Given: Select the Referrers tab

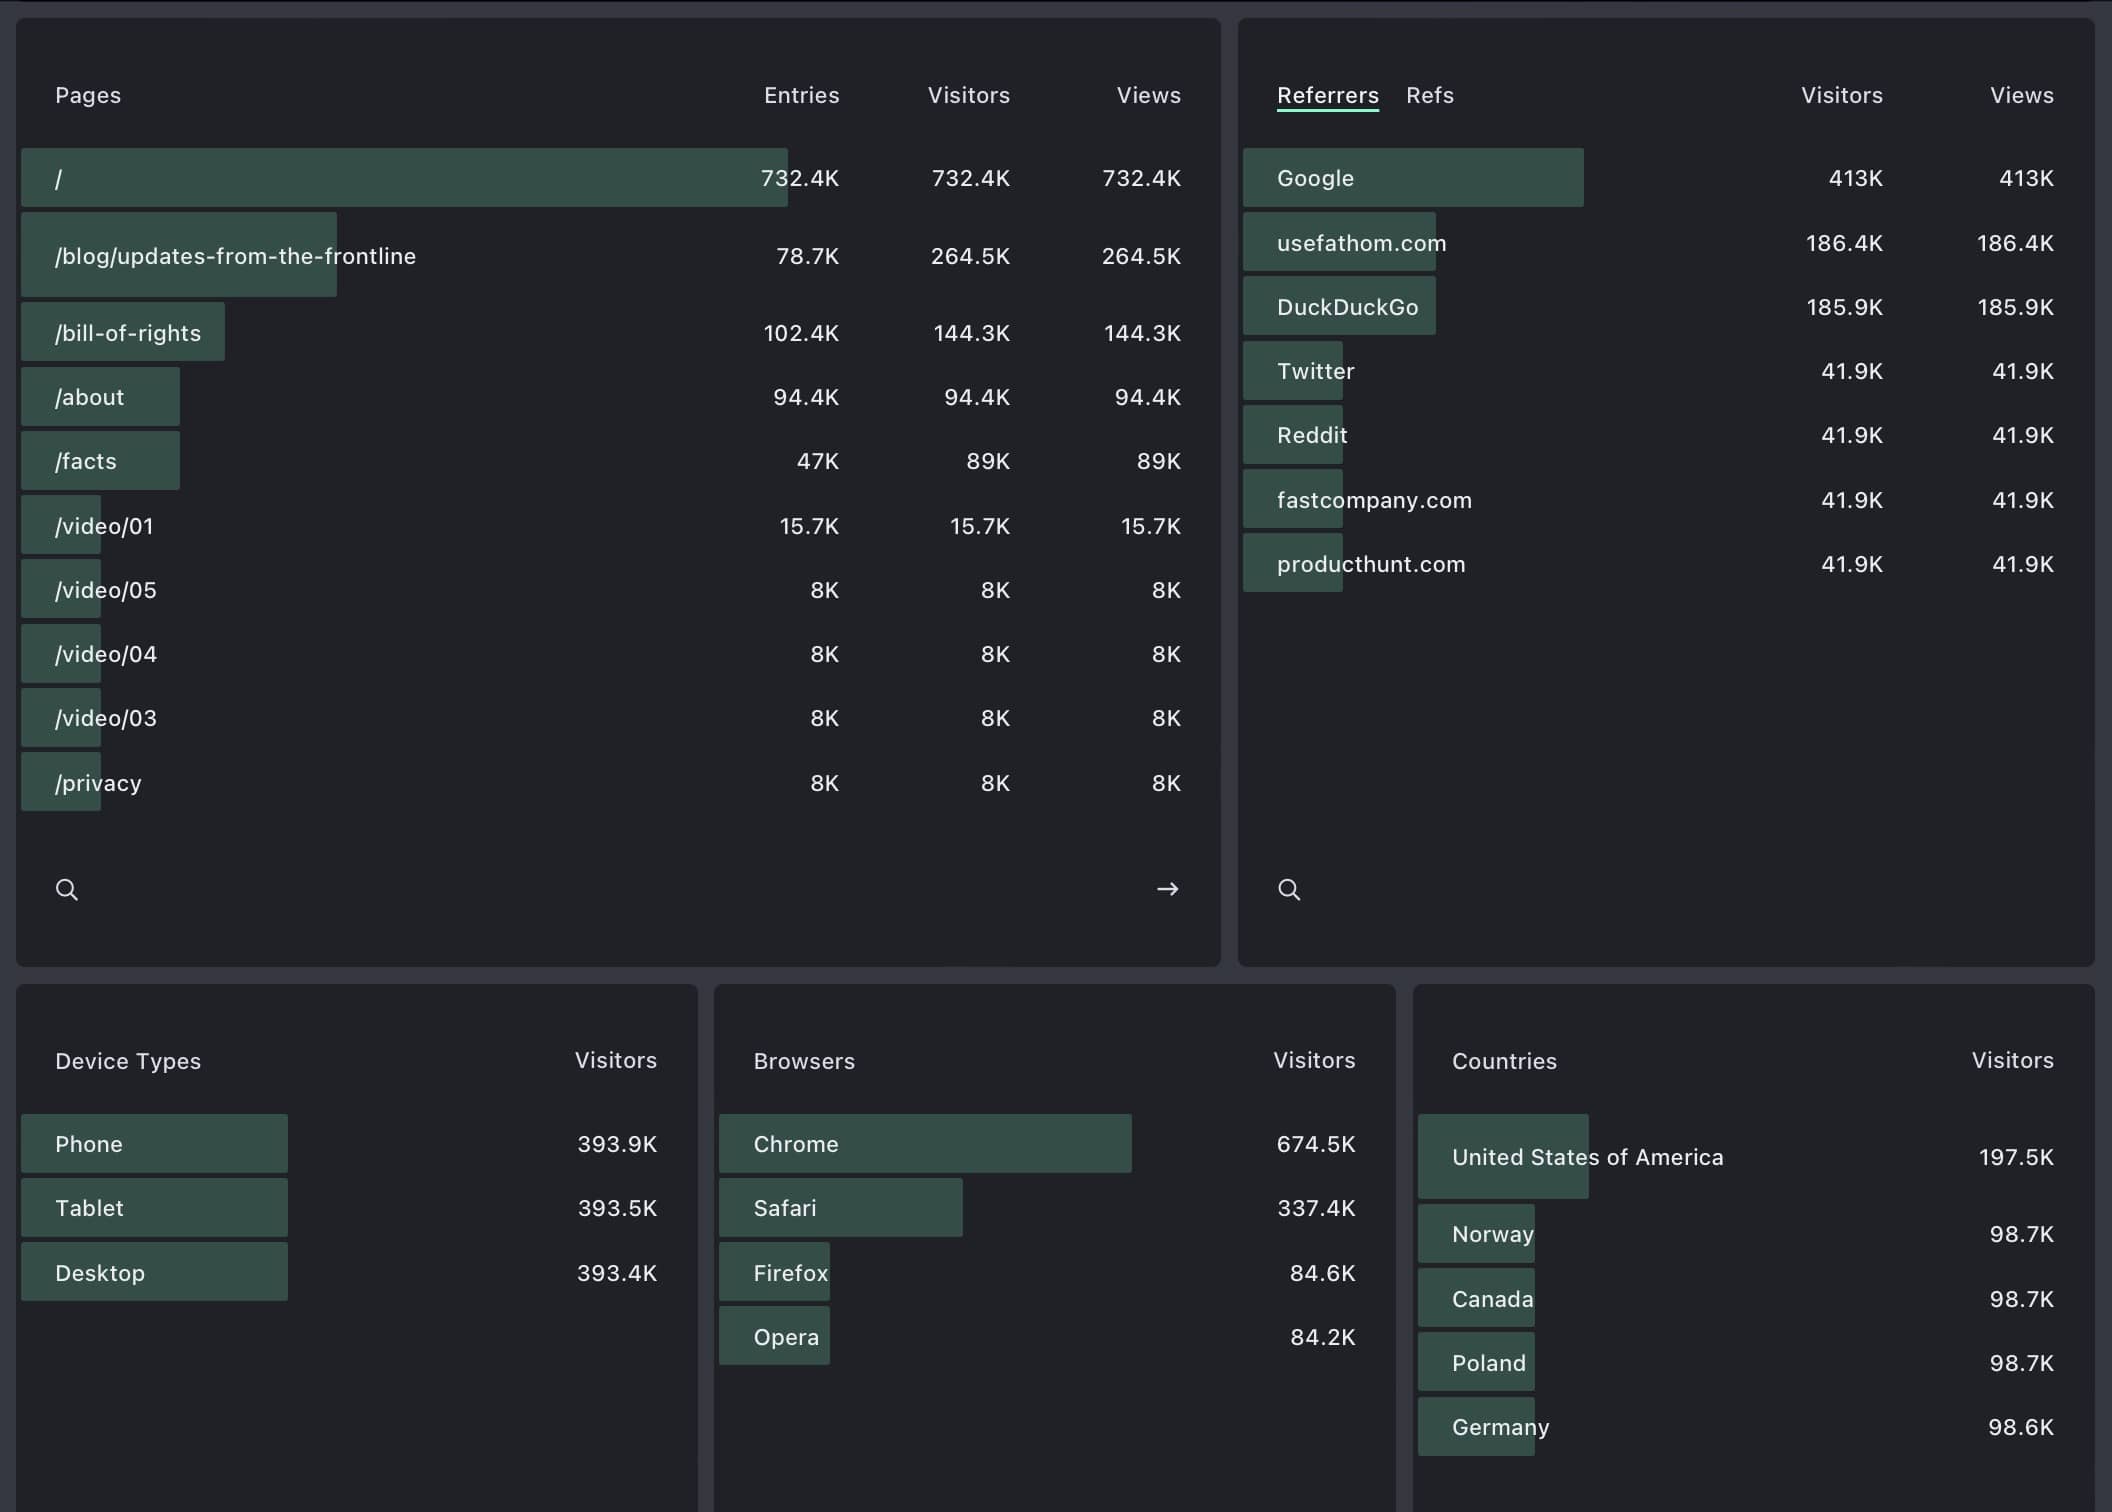Looking at the screenshot, I should tap(1327, 95).
